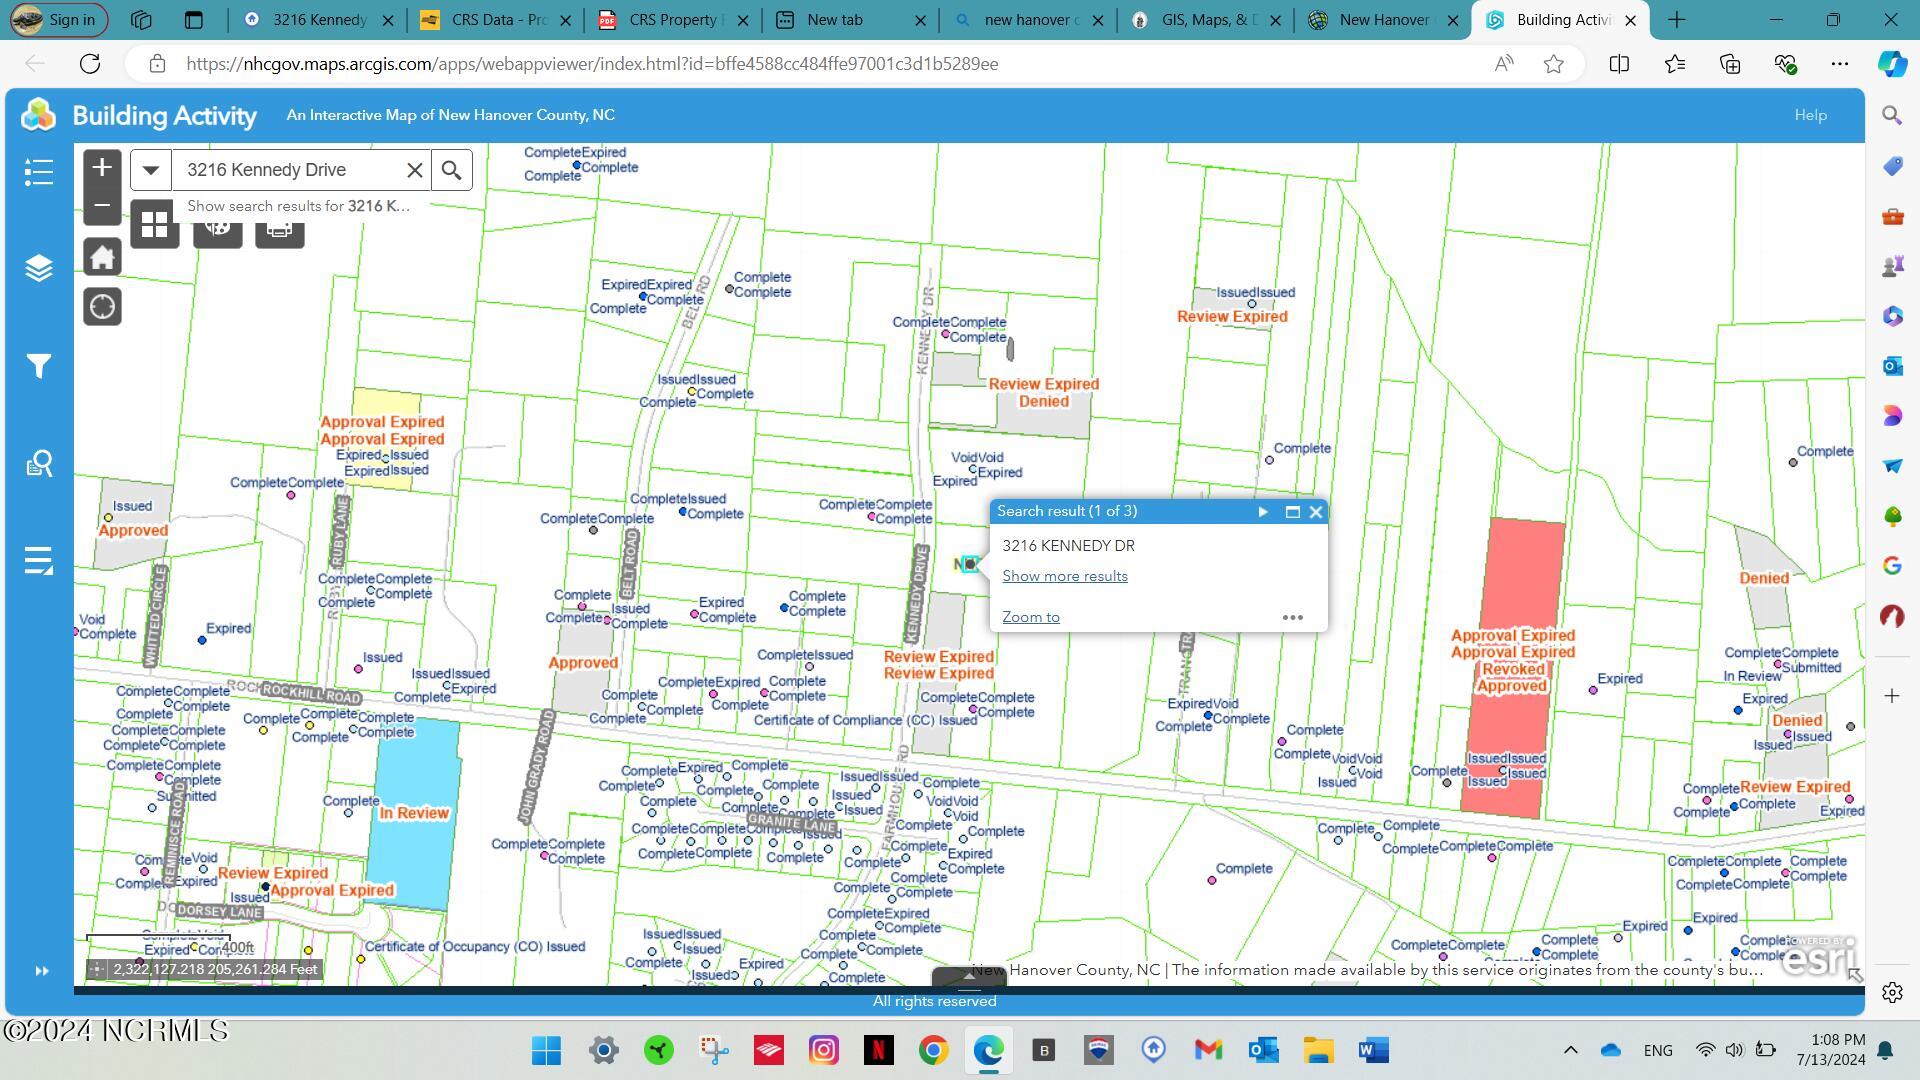The width and height of the screenshot is (1920, 1080).
Task: Open popup more options ellipsis menu
Action: (x=1293, y=617)
